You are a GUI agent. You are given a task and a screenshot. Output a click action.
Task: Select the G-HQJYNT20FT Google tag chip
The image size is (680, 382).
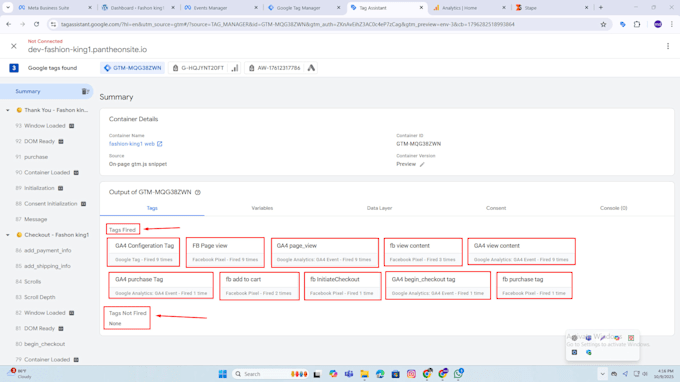pyautogui.click(x=198, y=68)
